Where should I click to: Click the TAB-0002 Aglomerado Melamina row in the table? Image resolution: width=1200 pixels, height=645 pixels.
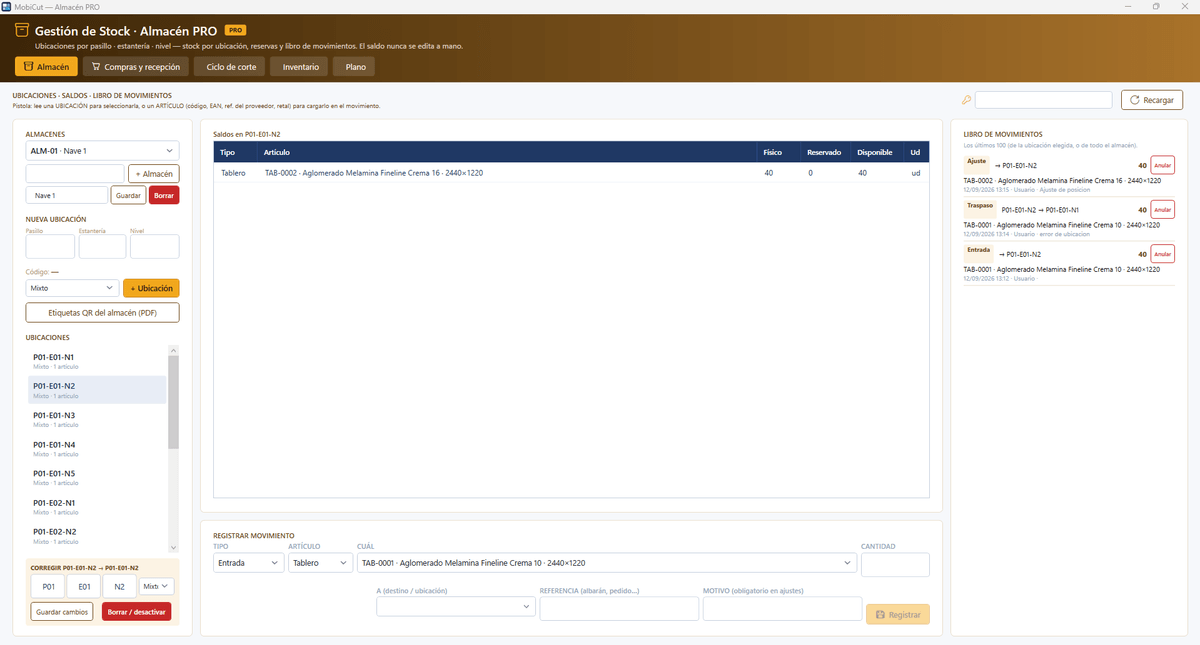(571, 173)
